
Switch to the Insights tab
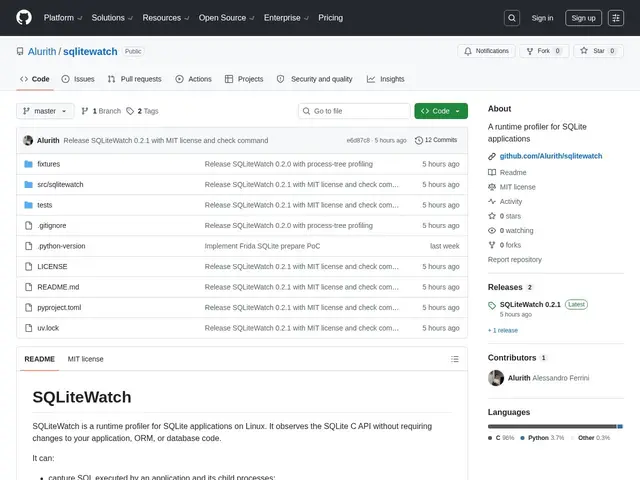pos(385,79)
